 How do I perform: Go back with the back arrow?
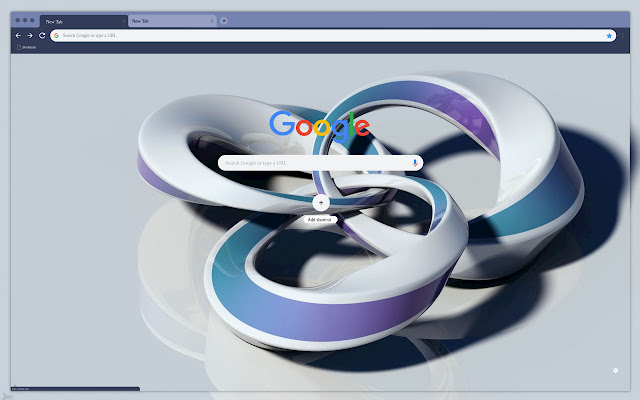tap(18, 36)
